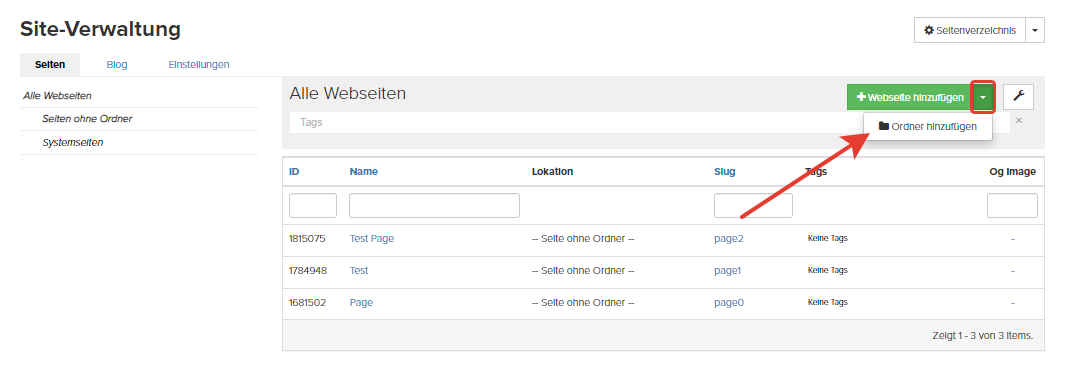This screenshot has width=1074, height=374.
Task: Sort by the Slug column header
Action: click(725, 172)
